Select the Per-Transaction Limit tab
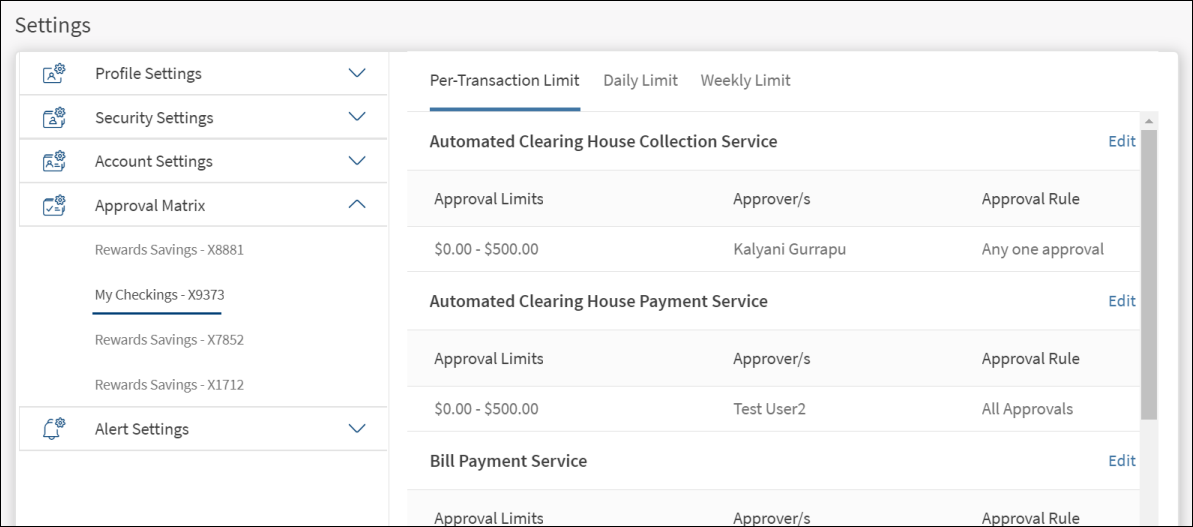This screenshot has width=1193, height=527. (x=504, y=81)
